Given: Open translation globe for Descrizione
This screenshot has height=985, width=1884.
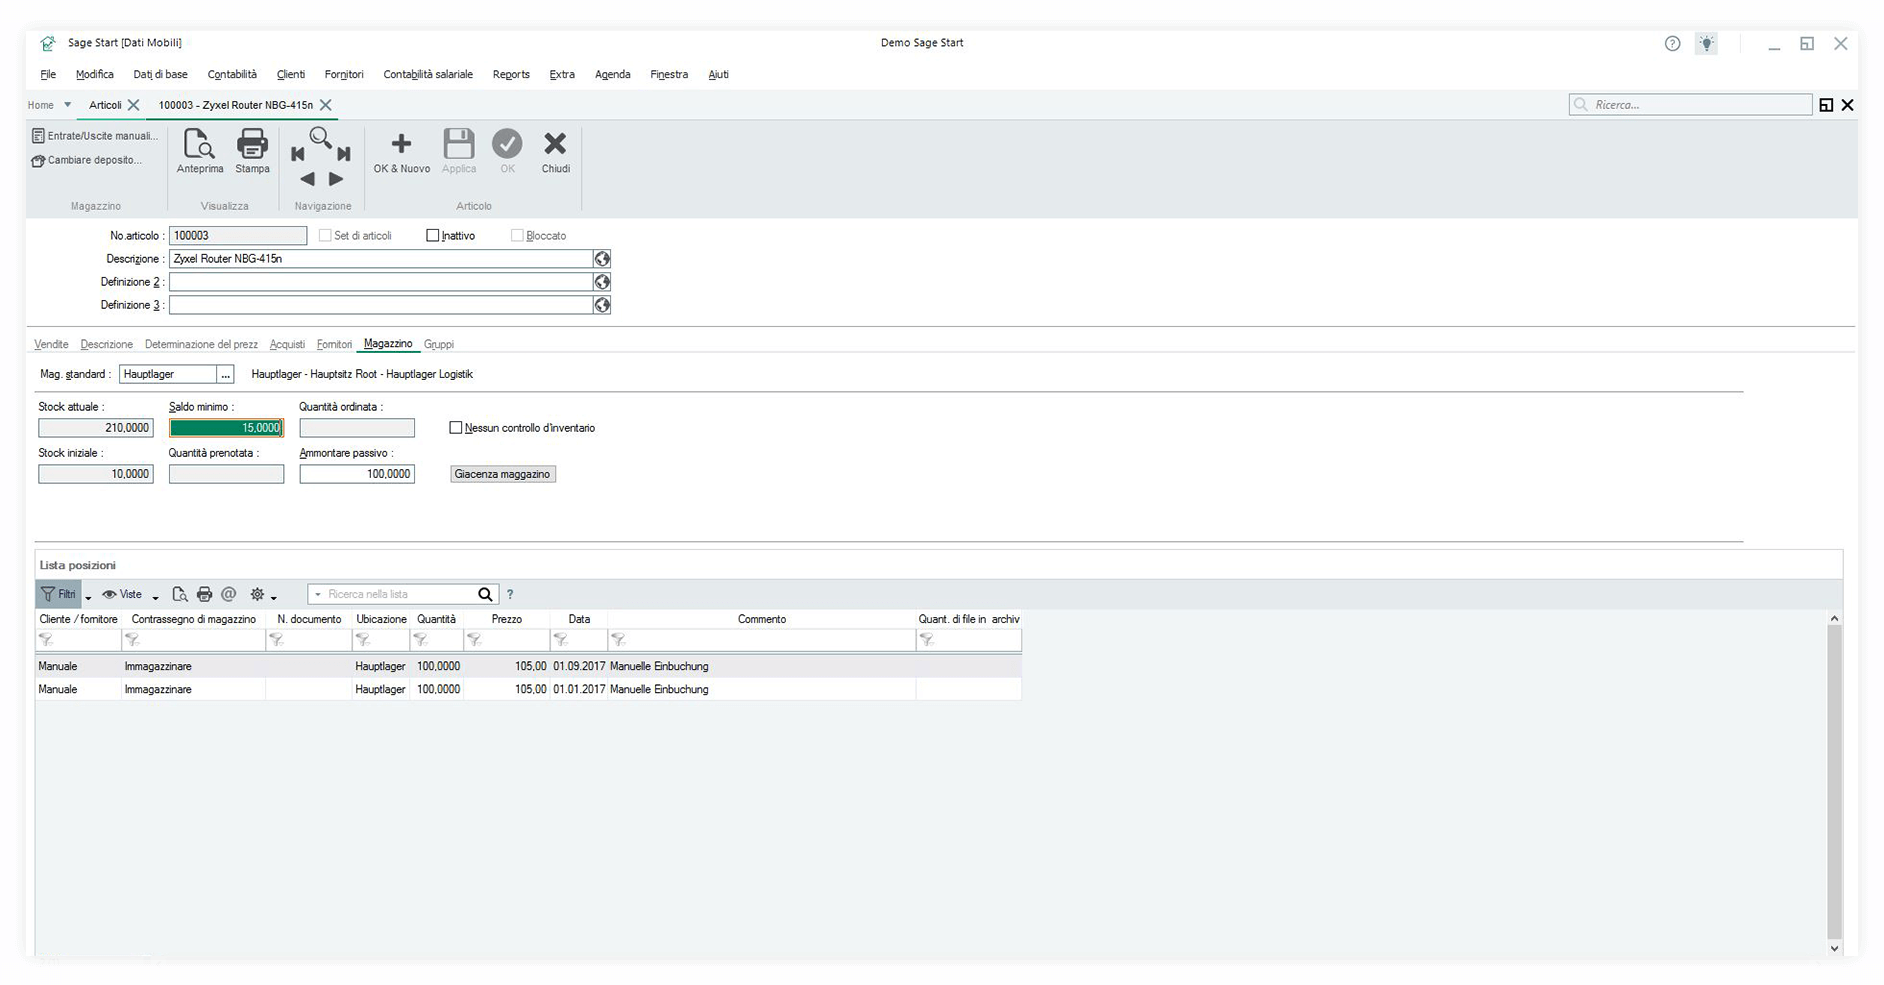Looking at the screenshot, I should [602, 259].
